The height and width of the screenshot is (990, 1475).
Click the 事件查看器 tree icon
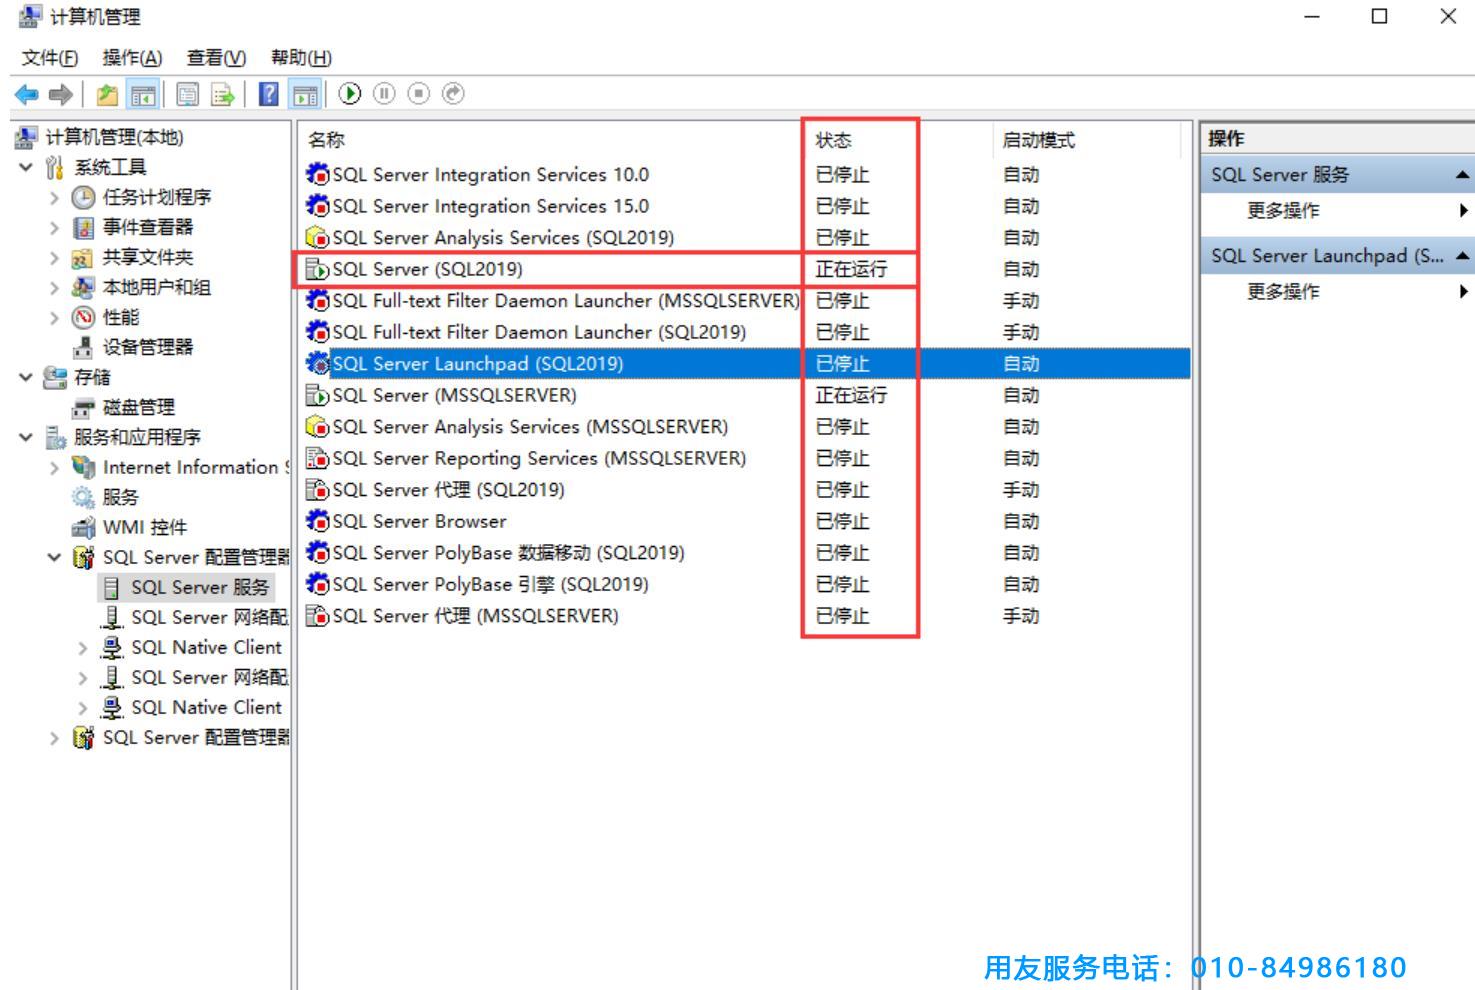[x=84, y=228]
